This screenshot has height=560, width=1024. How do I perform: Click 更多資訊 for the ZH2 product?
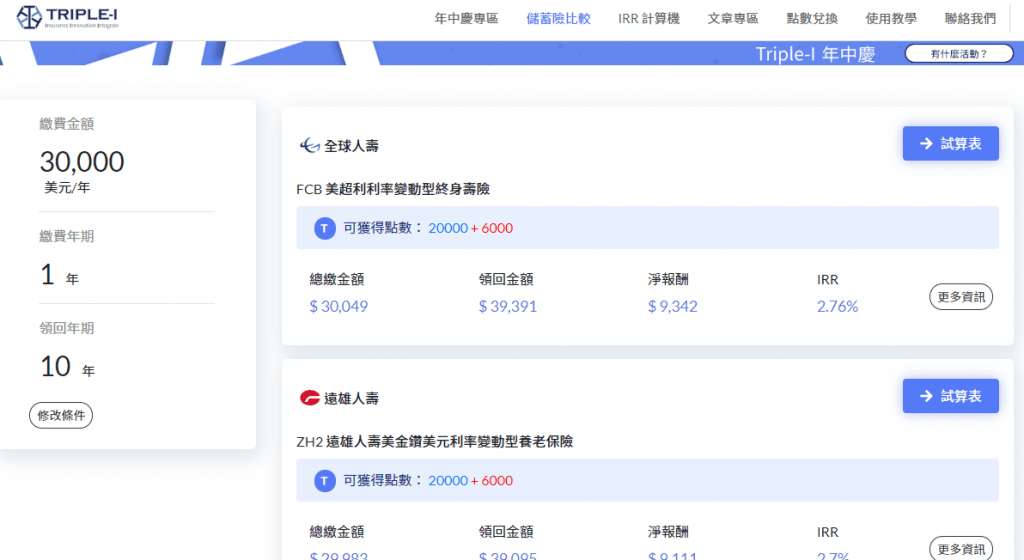pos(961,549)
